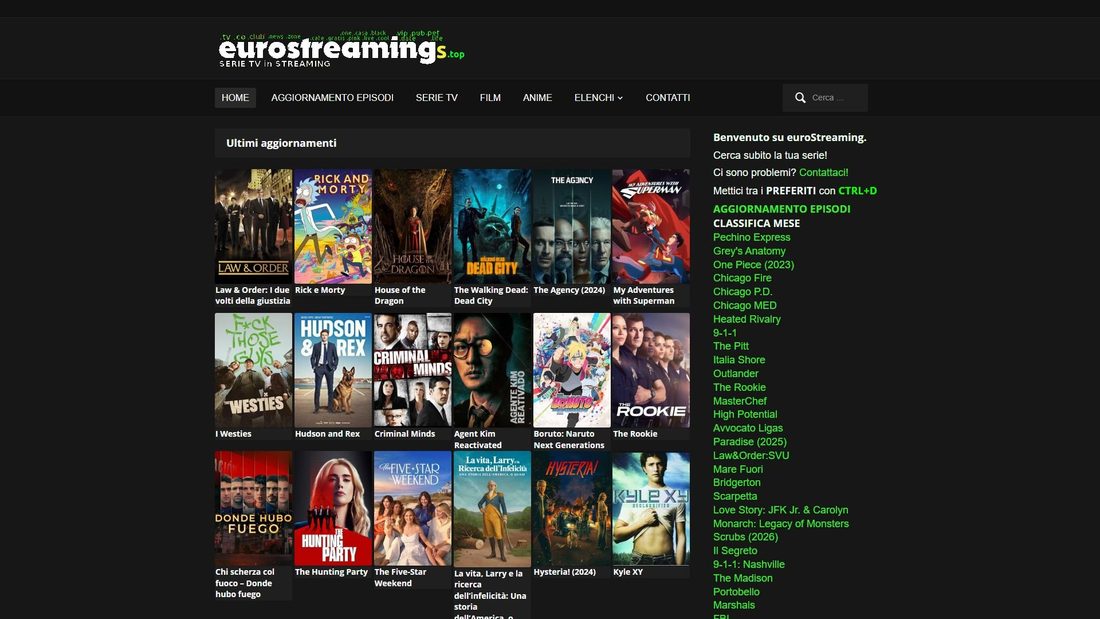Open the Bridgerton sidebar link
1100x619 pixels.
[737, 482]
